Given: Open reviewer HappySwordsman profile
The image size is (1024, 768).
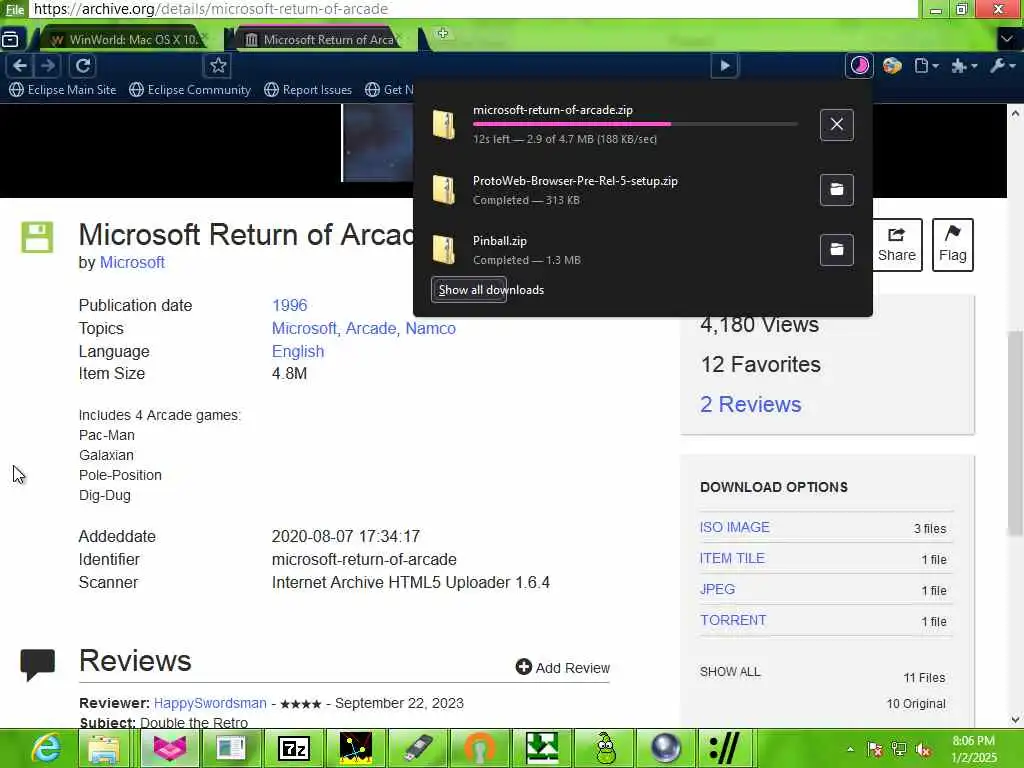Looking at the screenshot, I should click(210, 703).
